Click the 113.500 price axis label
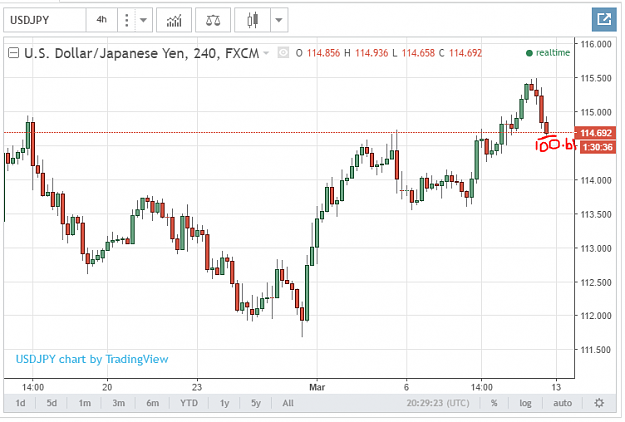This screenshot has width=625, height=422. (x=596, y=214)
